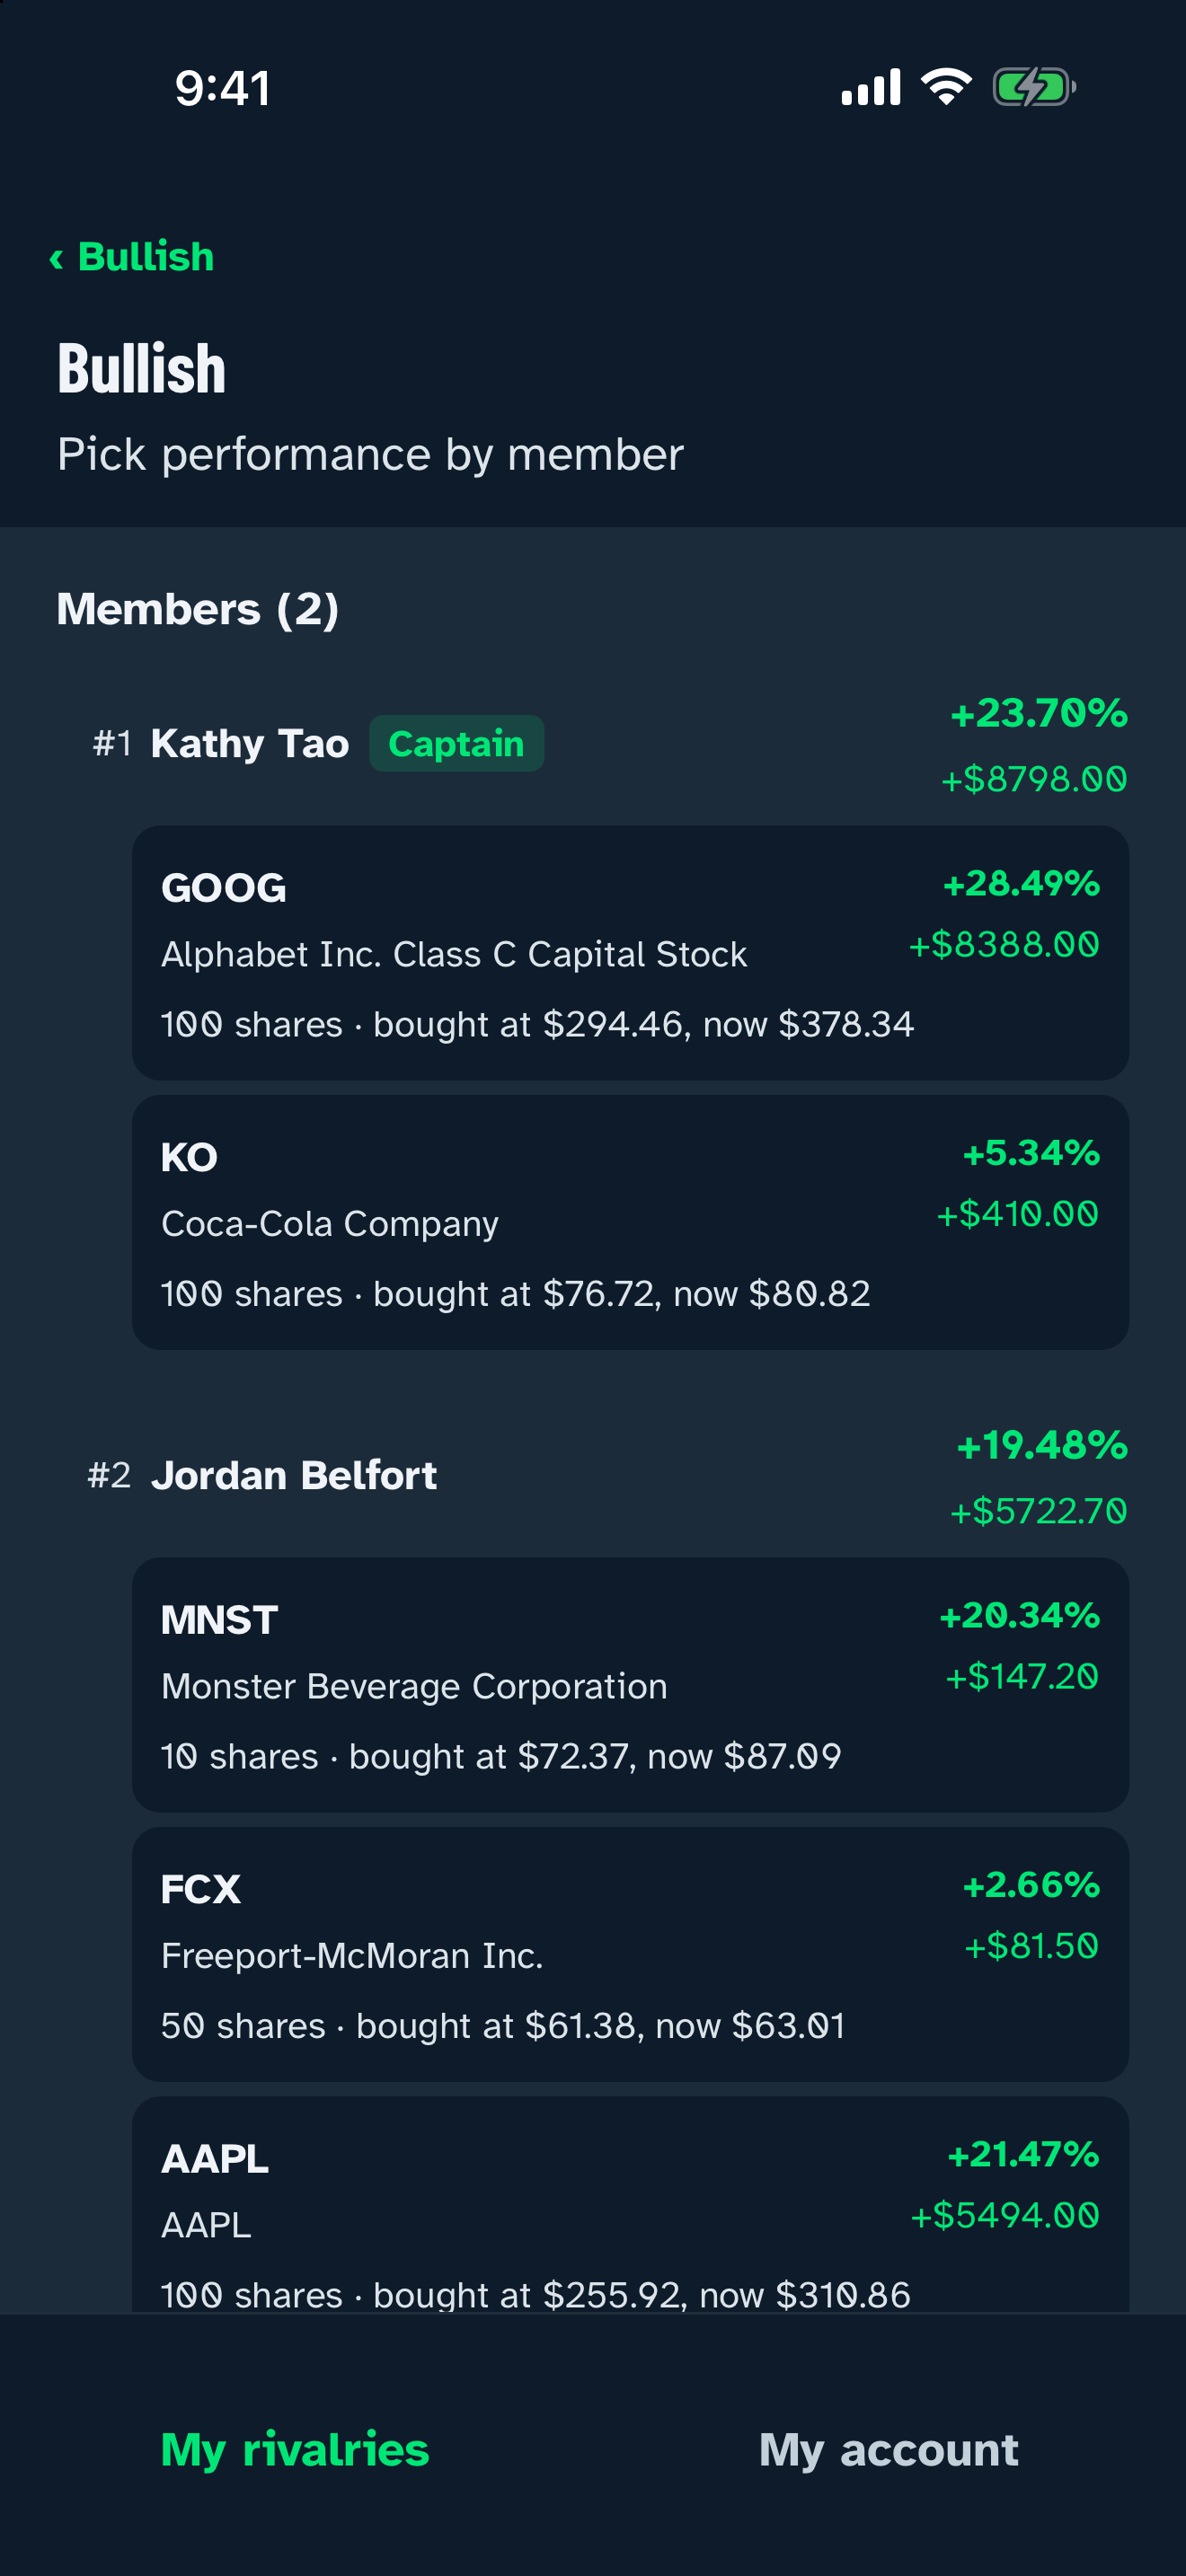The image size is (1186, 2576).
Task: Open the MNST Monster Beverage card
Action: point(630,1685)
